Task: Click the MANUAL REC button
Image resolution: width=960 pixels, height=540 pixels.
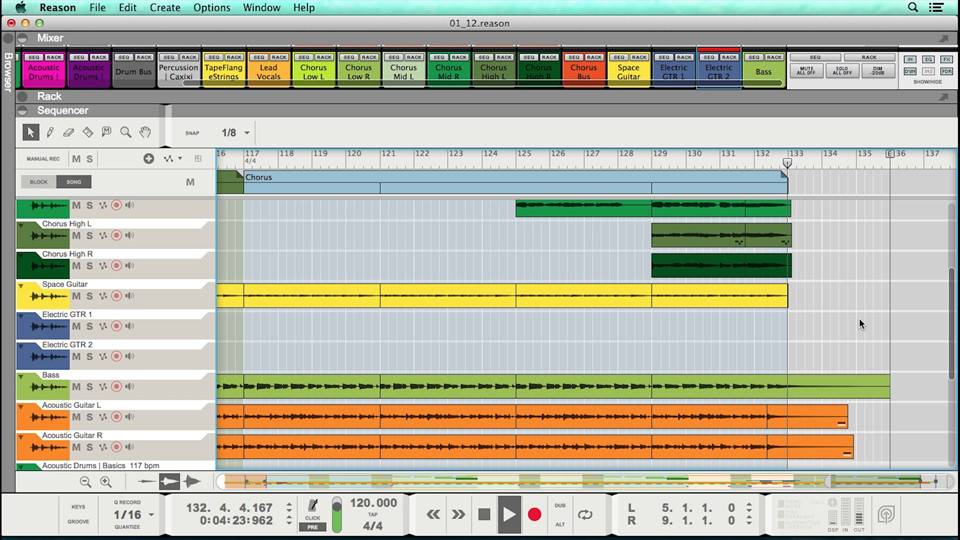Action: pyautogui.click(x=43, y=159)
